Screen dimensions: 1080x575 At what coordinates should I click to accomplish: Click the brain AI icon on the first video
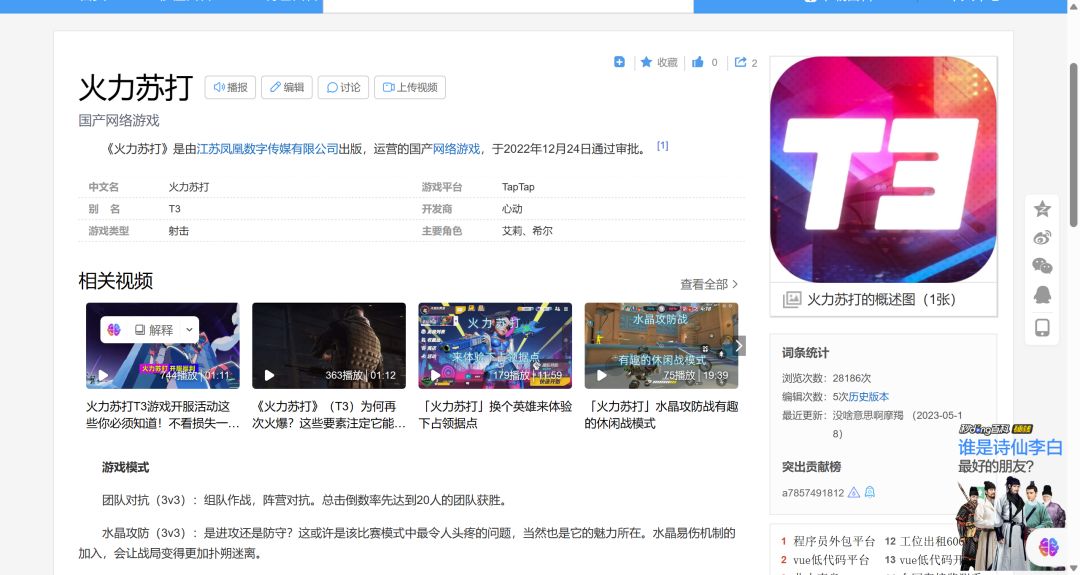tap(114, 330)
